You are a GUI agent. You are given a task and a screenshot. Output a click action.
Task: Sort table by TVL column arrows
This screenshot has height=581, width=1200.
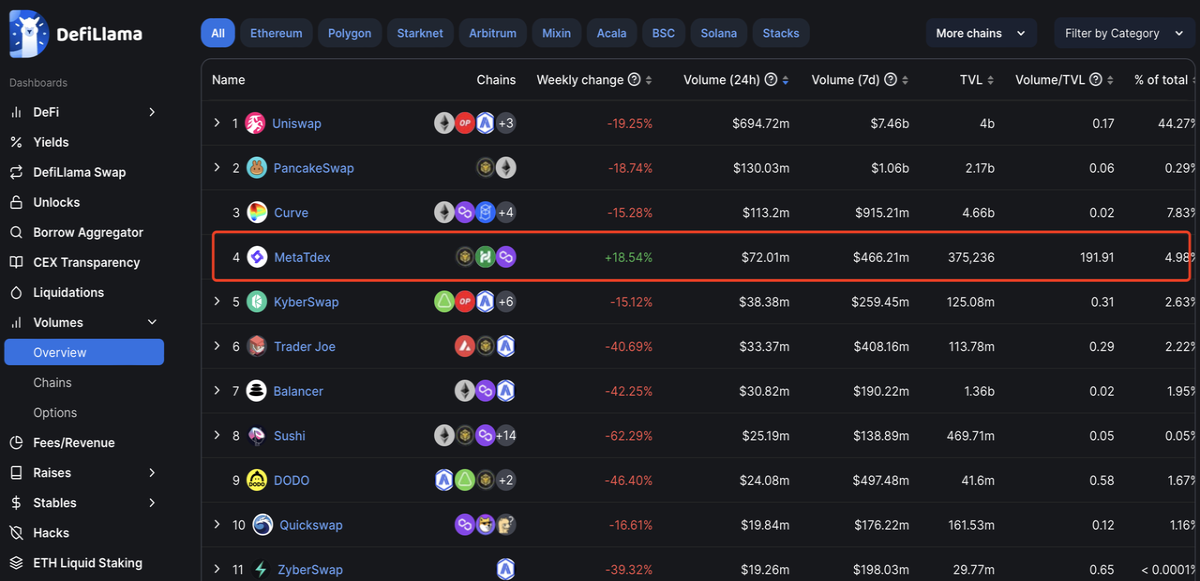(993, 80)
